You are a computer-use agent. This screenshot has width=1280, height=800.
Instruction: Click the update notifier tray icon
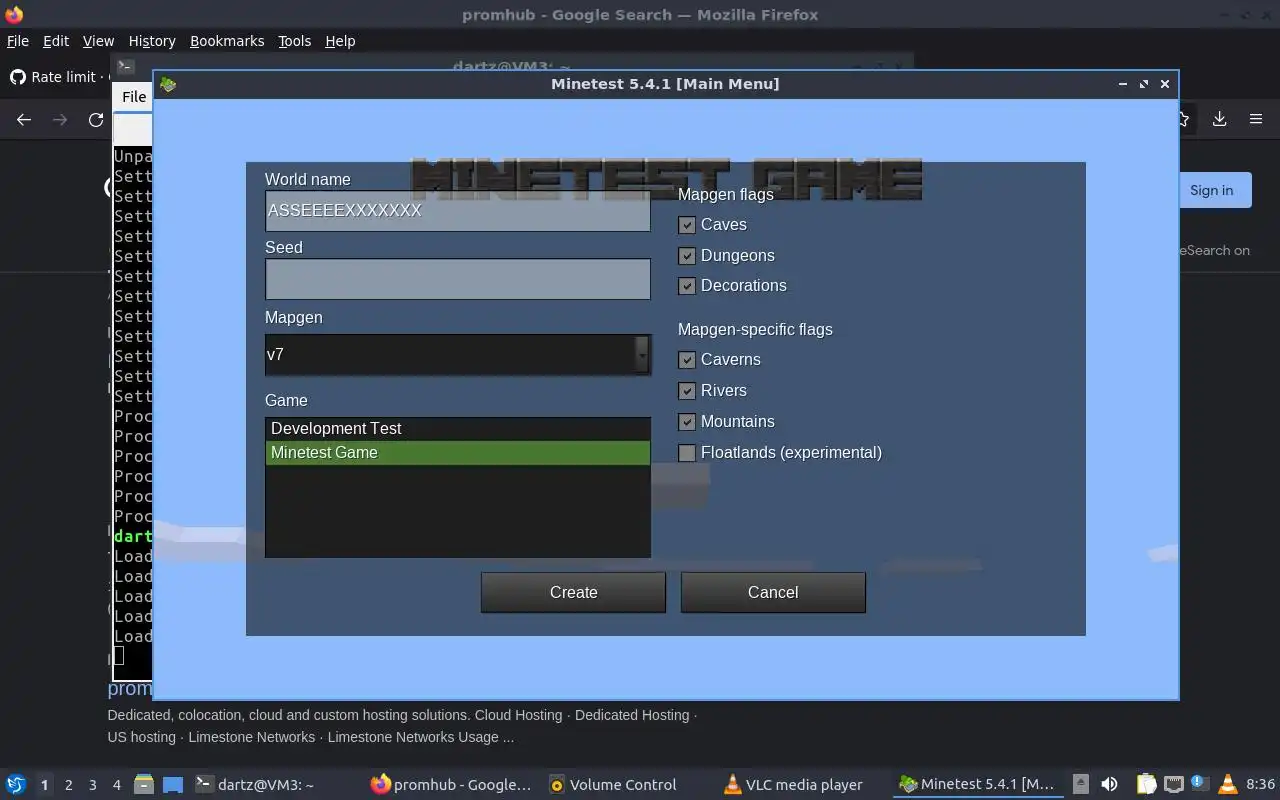1200,784
